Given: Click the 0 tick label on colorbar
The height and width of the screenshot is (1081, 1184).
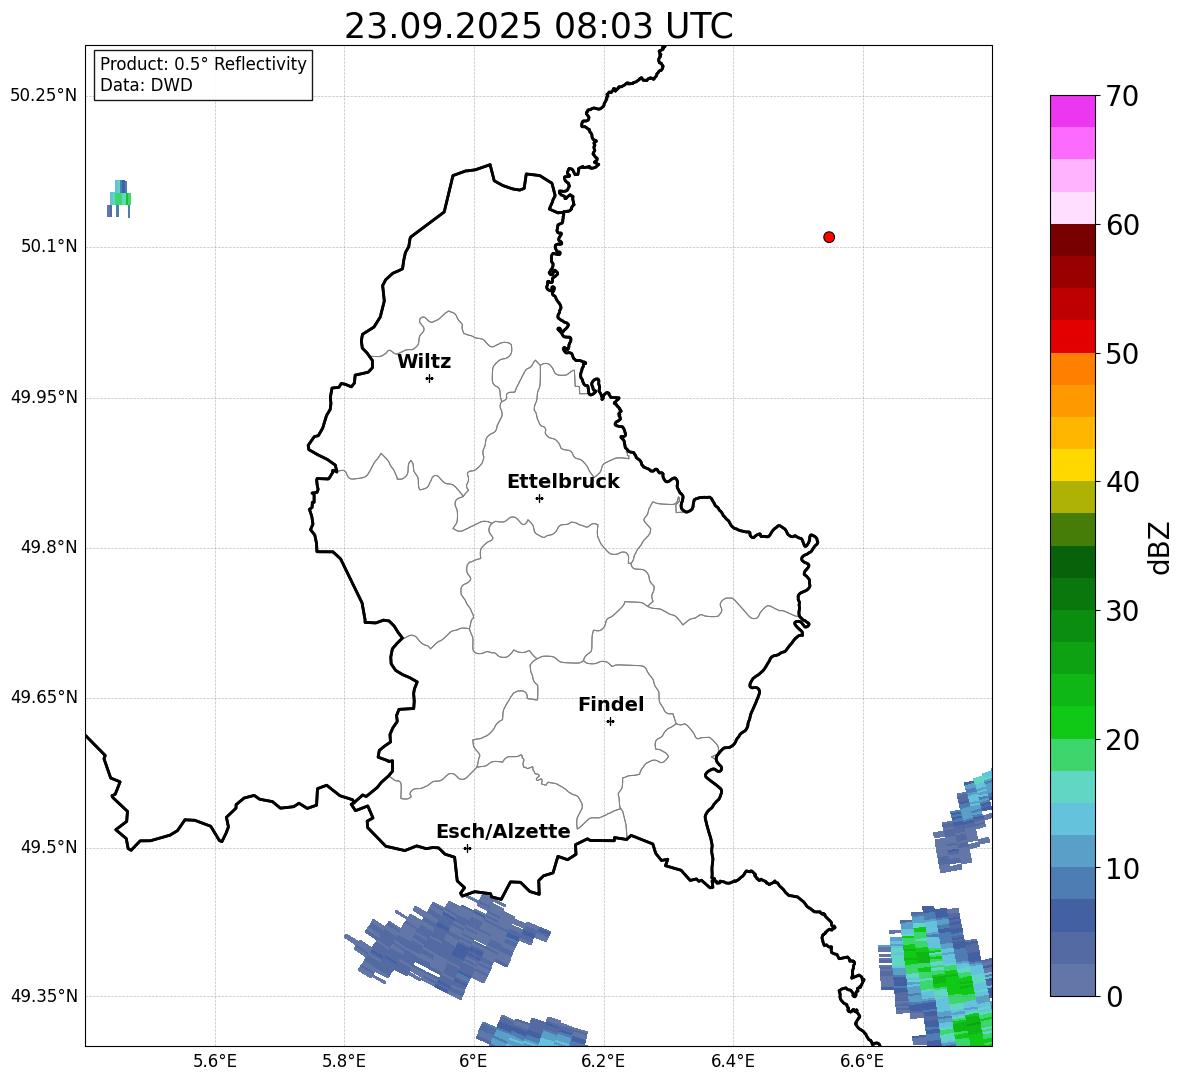Looking at the screenshot, I should point(1114,996).
